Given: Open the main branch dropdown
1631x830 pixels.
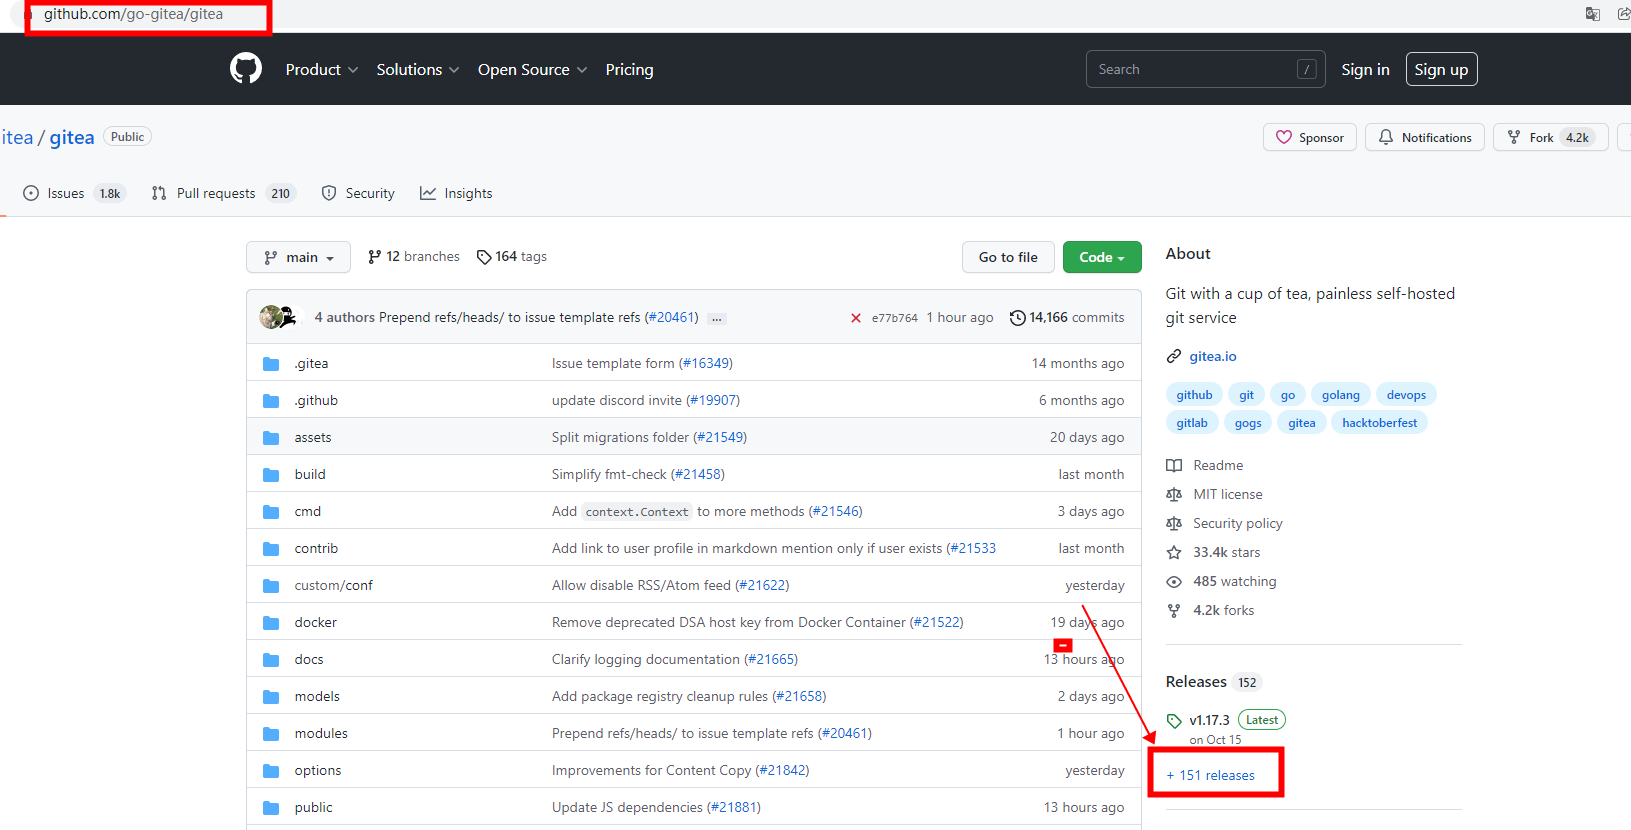Looking at the screenshot, I should click(x=298, y=257).
